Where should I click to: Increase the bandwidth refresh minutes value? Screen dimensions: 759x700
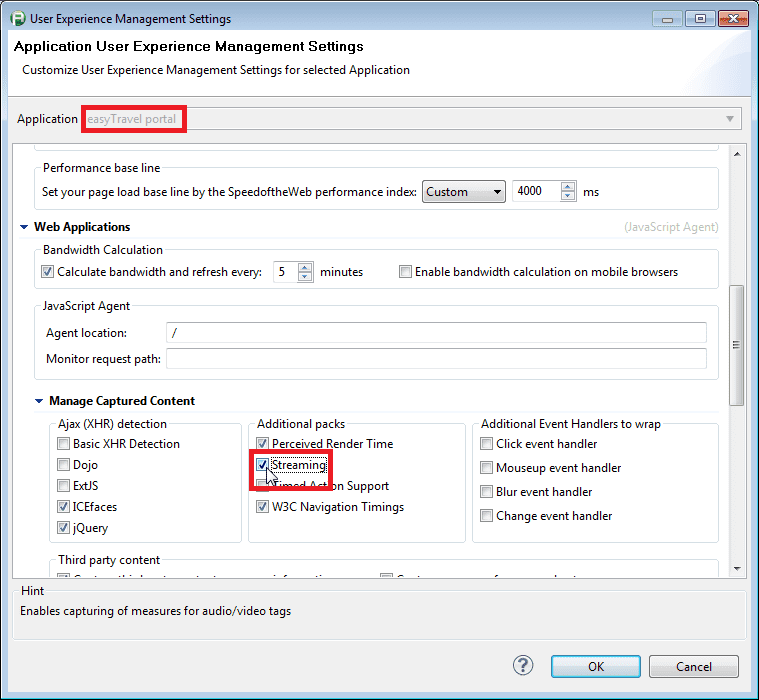[304, 267]
